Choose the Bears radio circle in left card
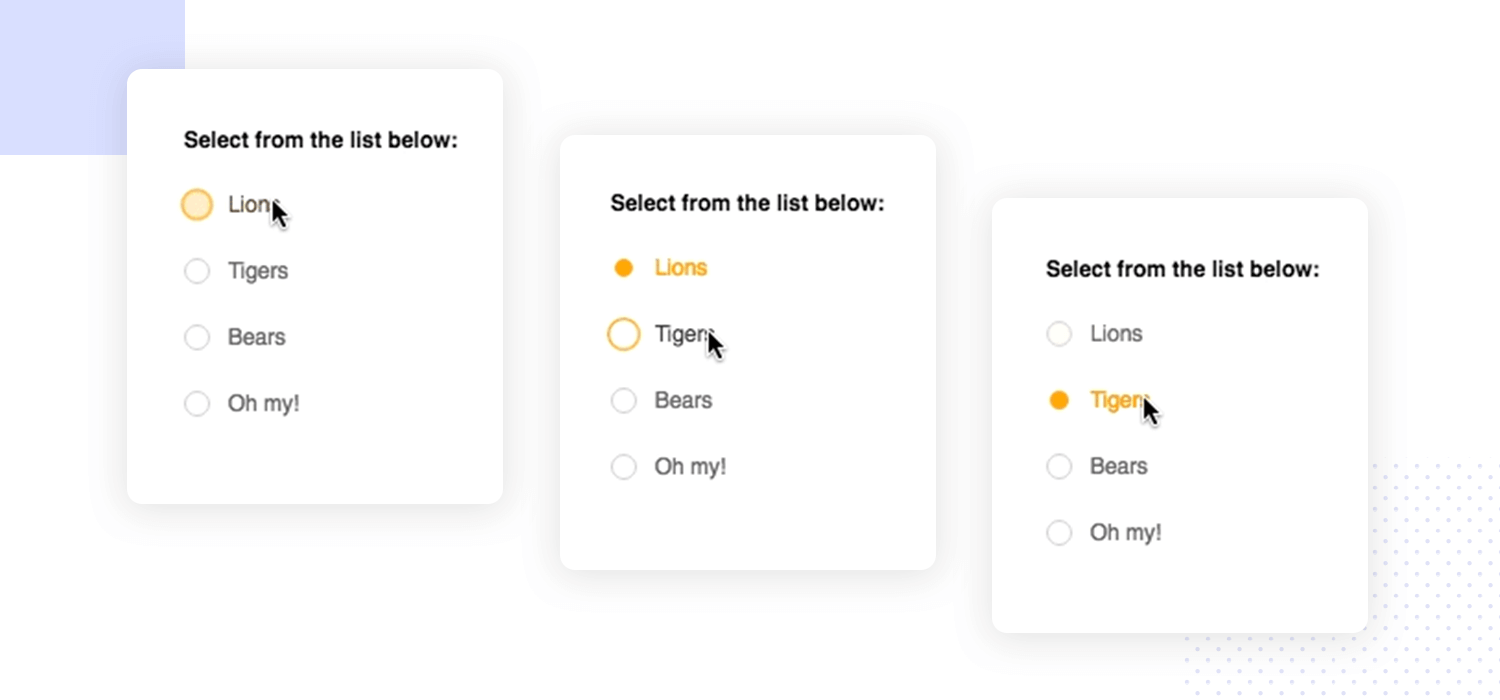Image resolution: width=1500 pixels, height=700 pixels. coord(197,337)
